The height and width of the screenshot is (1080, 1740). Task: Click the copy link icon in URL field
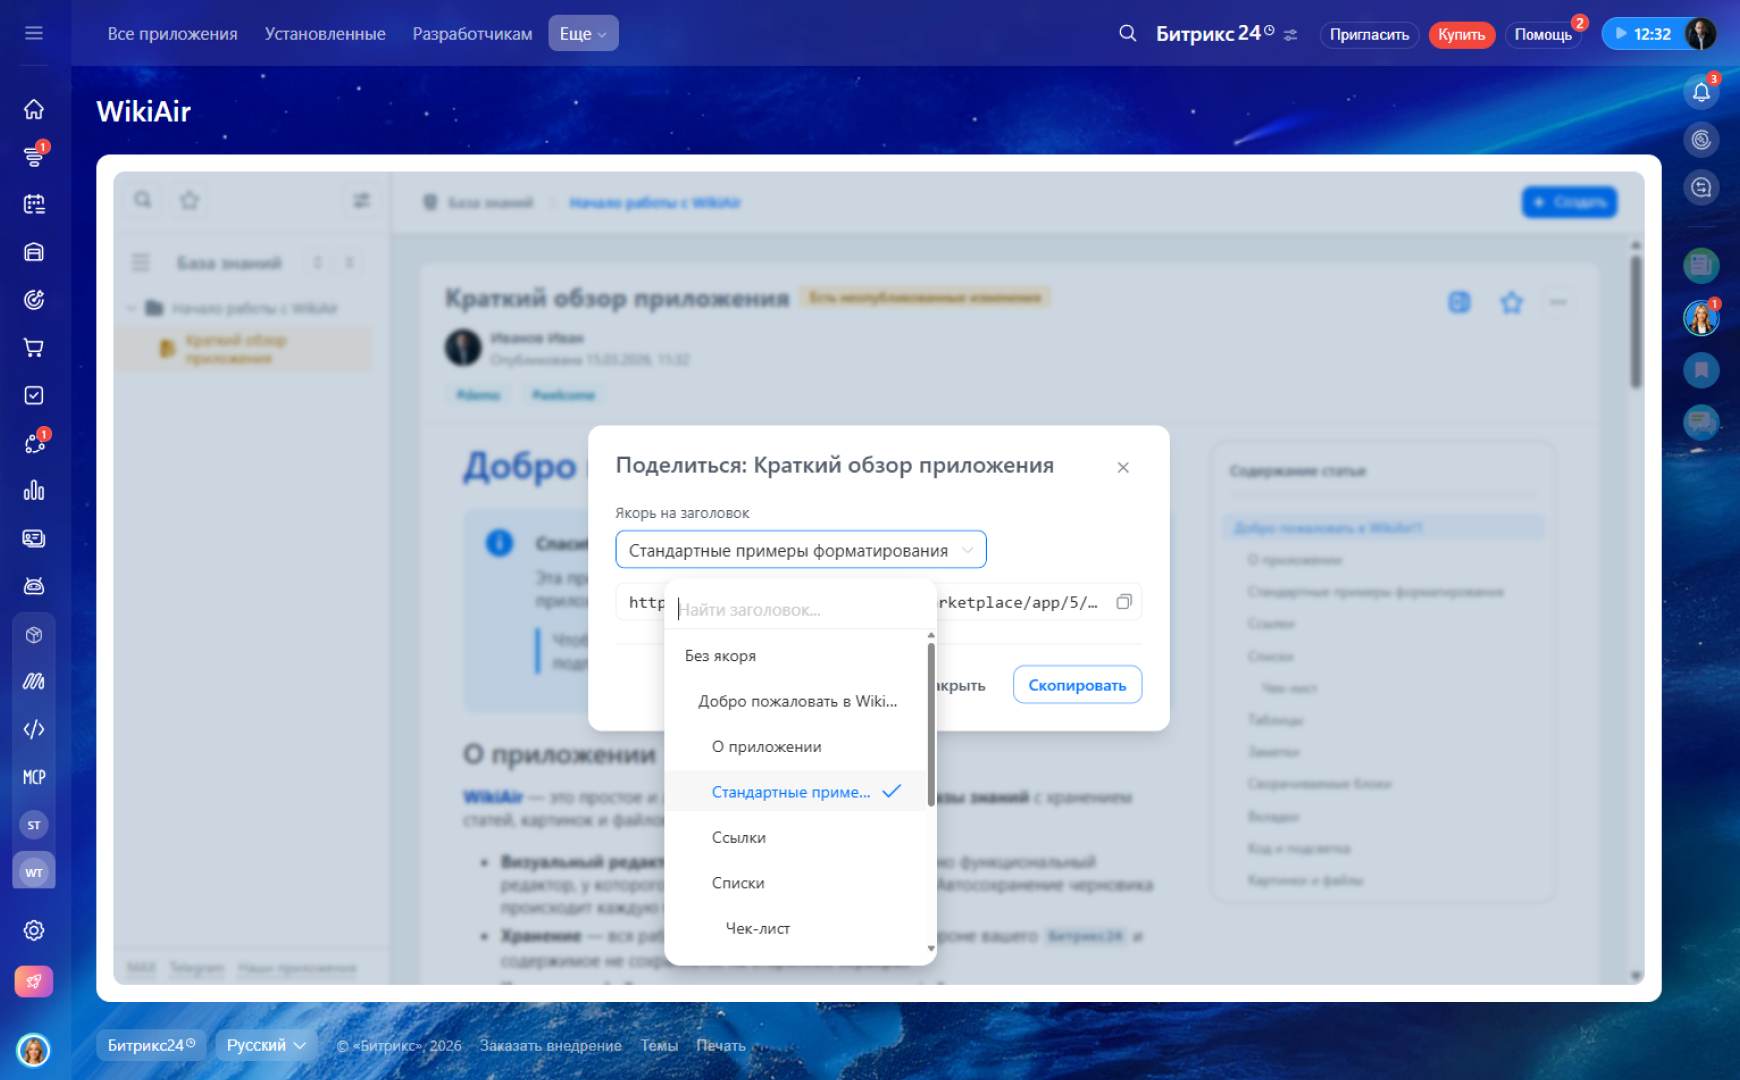point(1123,602)
